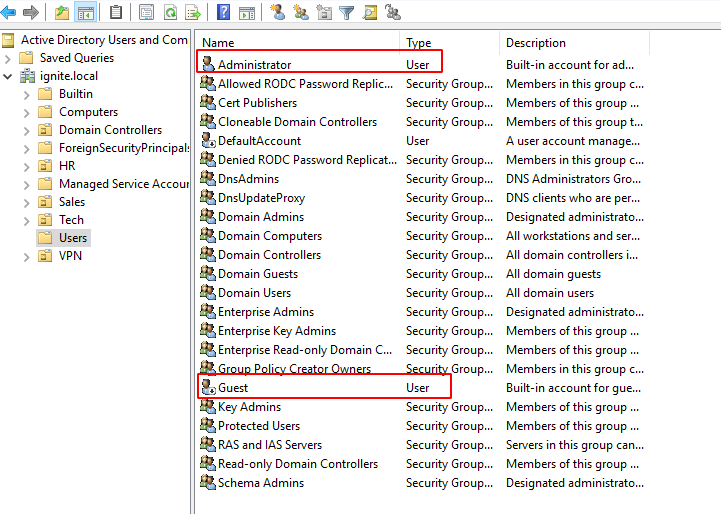Open Help with the question mark icon
Image resolution: width=721 pixels, height=514 pixels.
click(x=223, y=12)
